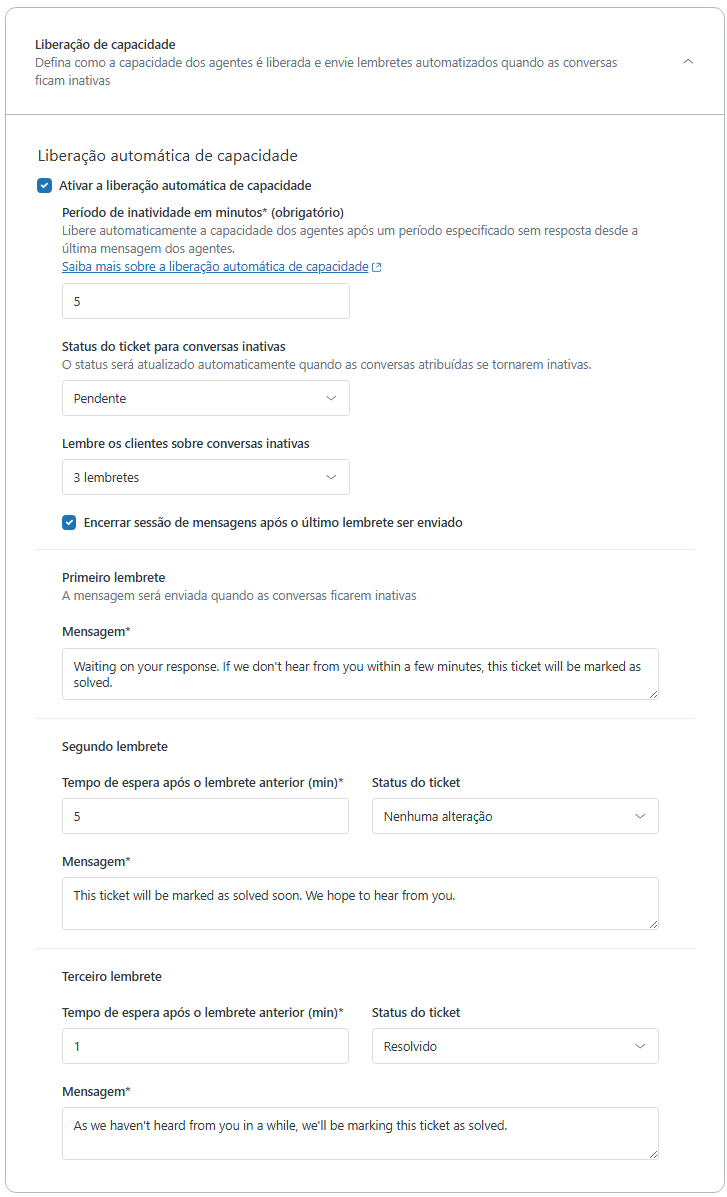
Task: Click the Liberação de capacidade header title
Action: coord(105,45)
